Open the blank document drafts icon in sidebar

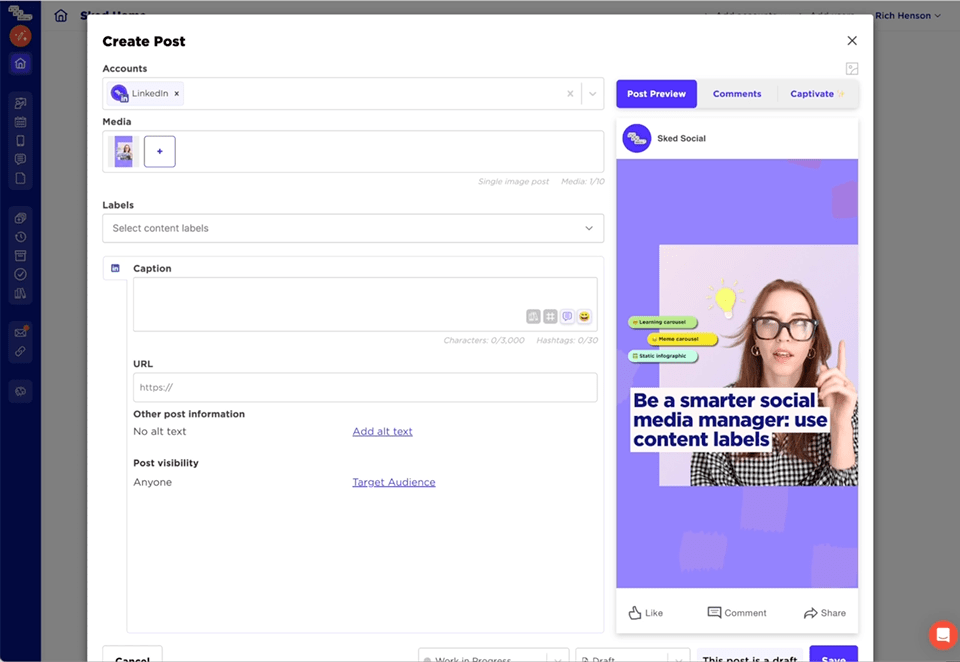20,179
